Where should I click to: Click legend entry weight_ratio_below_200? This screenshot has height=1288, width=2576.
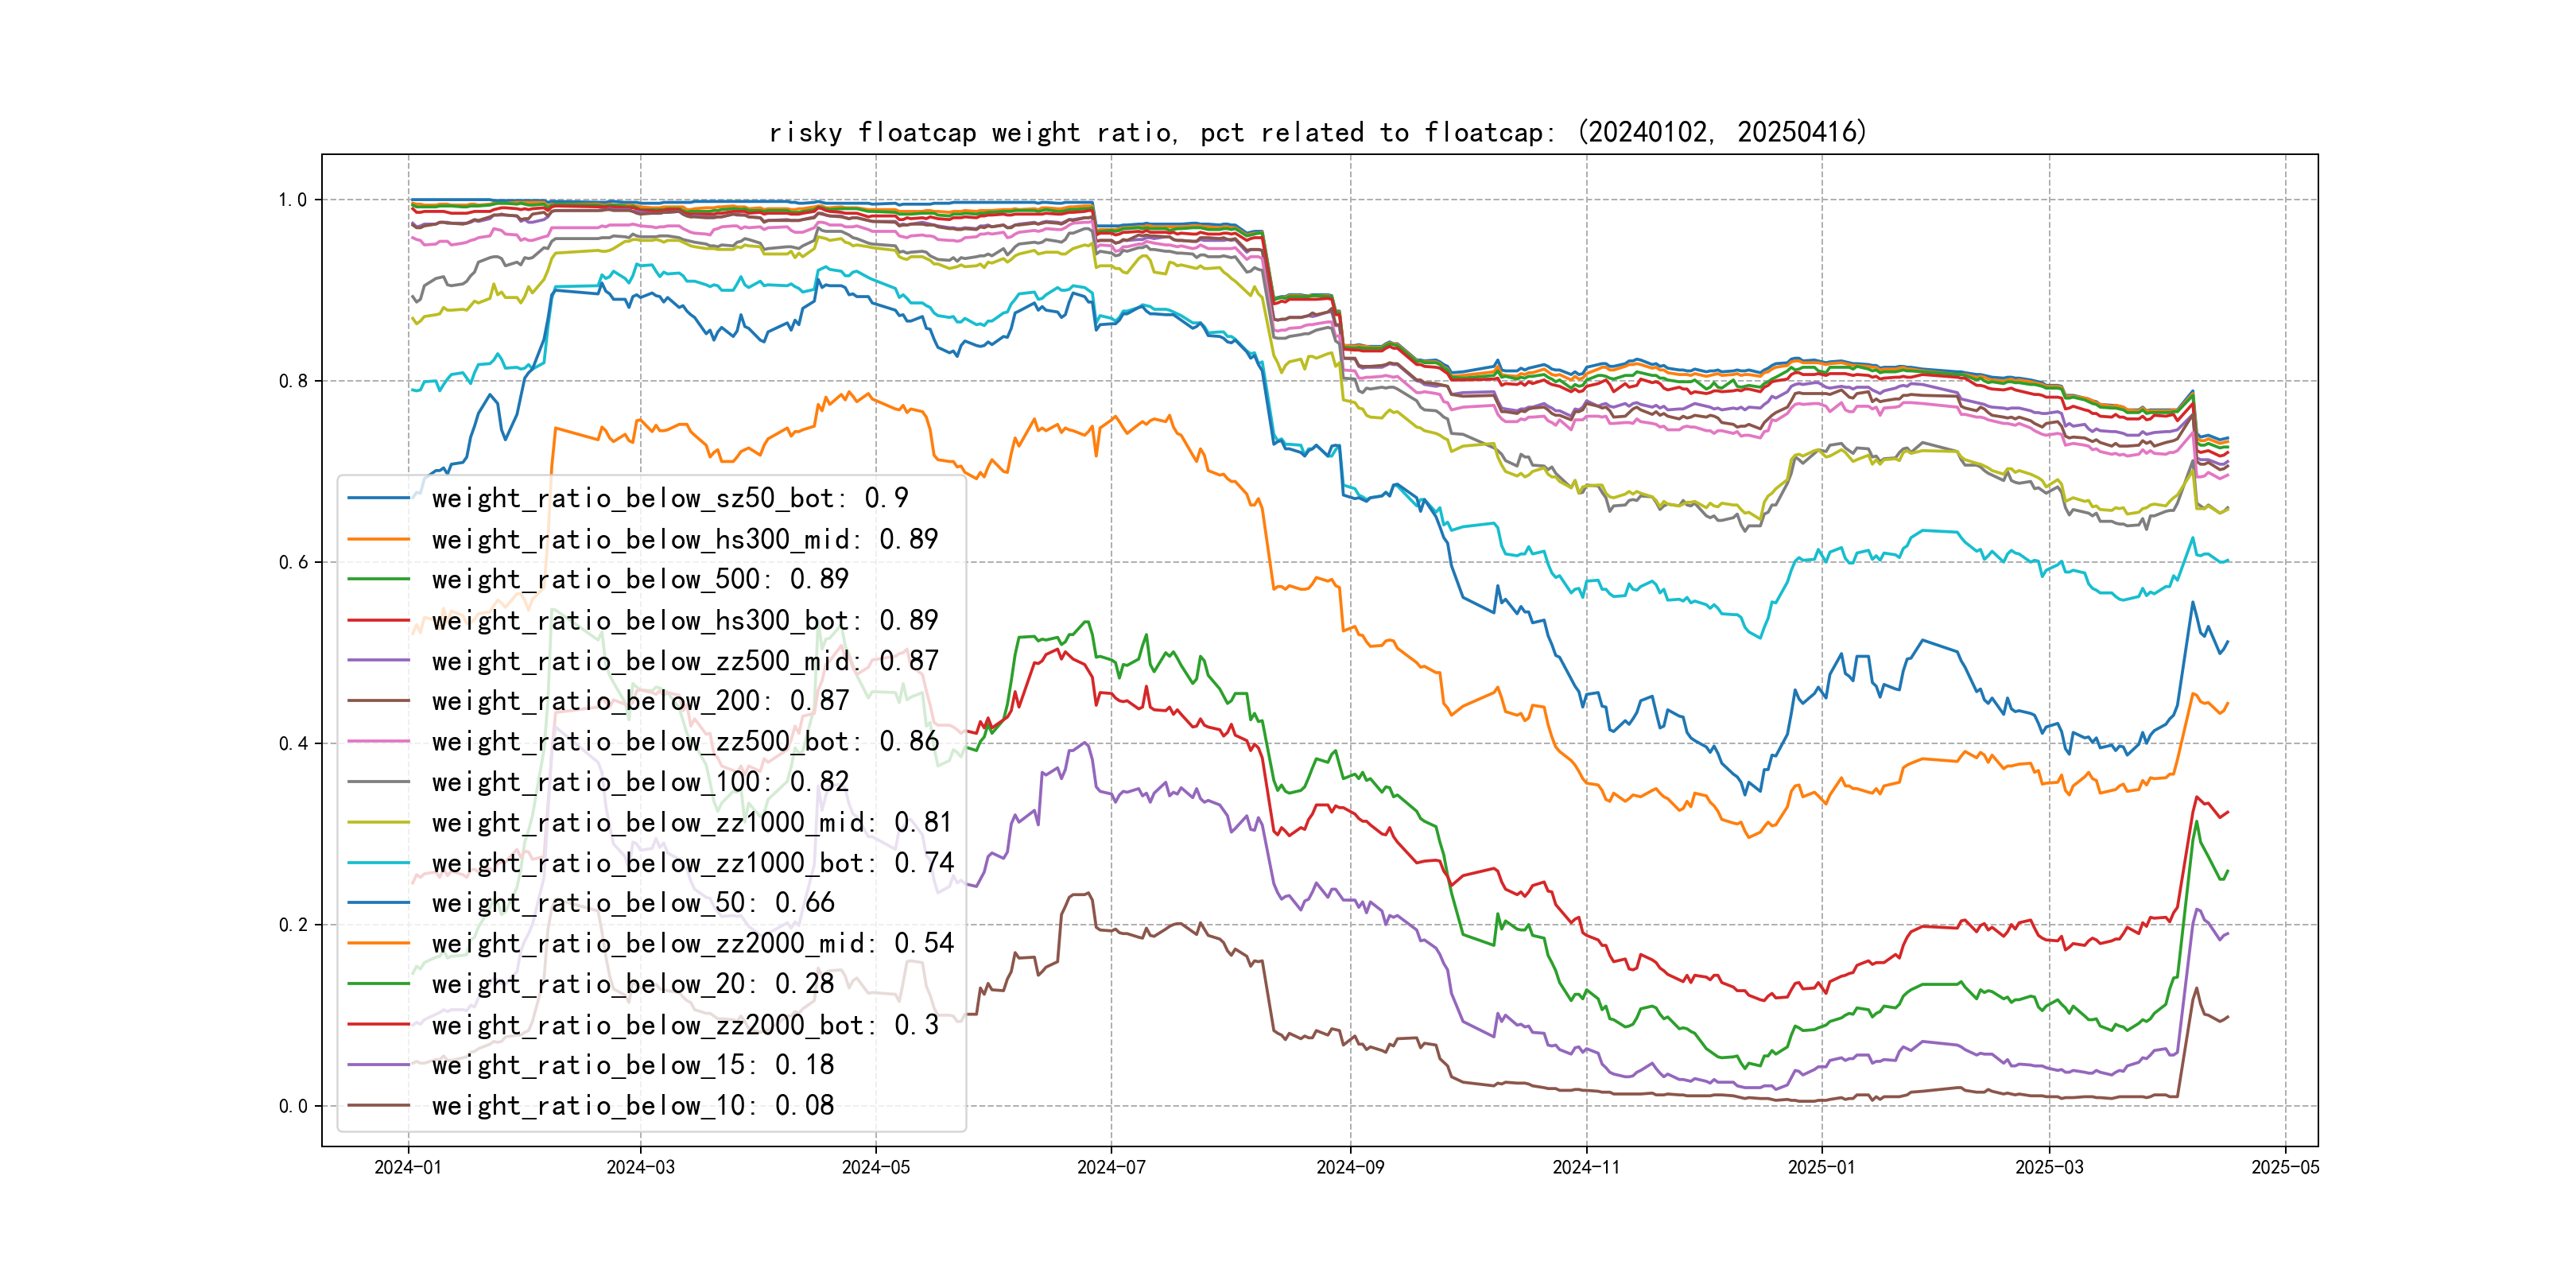pyautogui.click(x=640, y=701)
